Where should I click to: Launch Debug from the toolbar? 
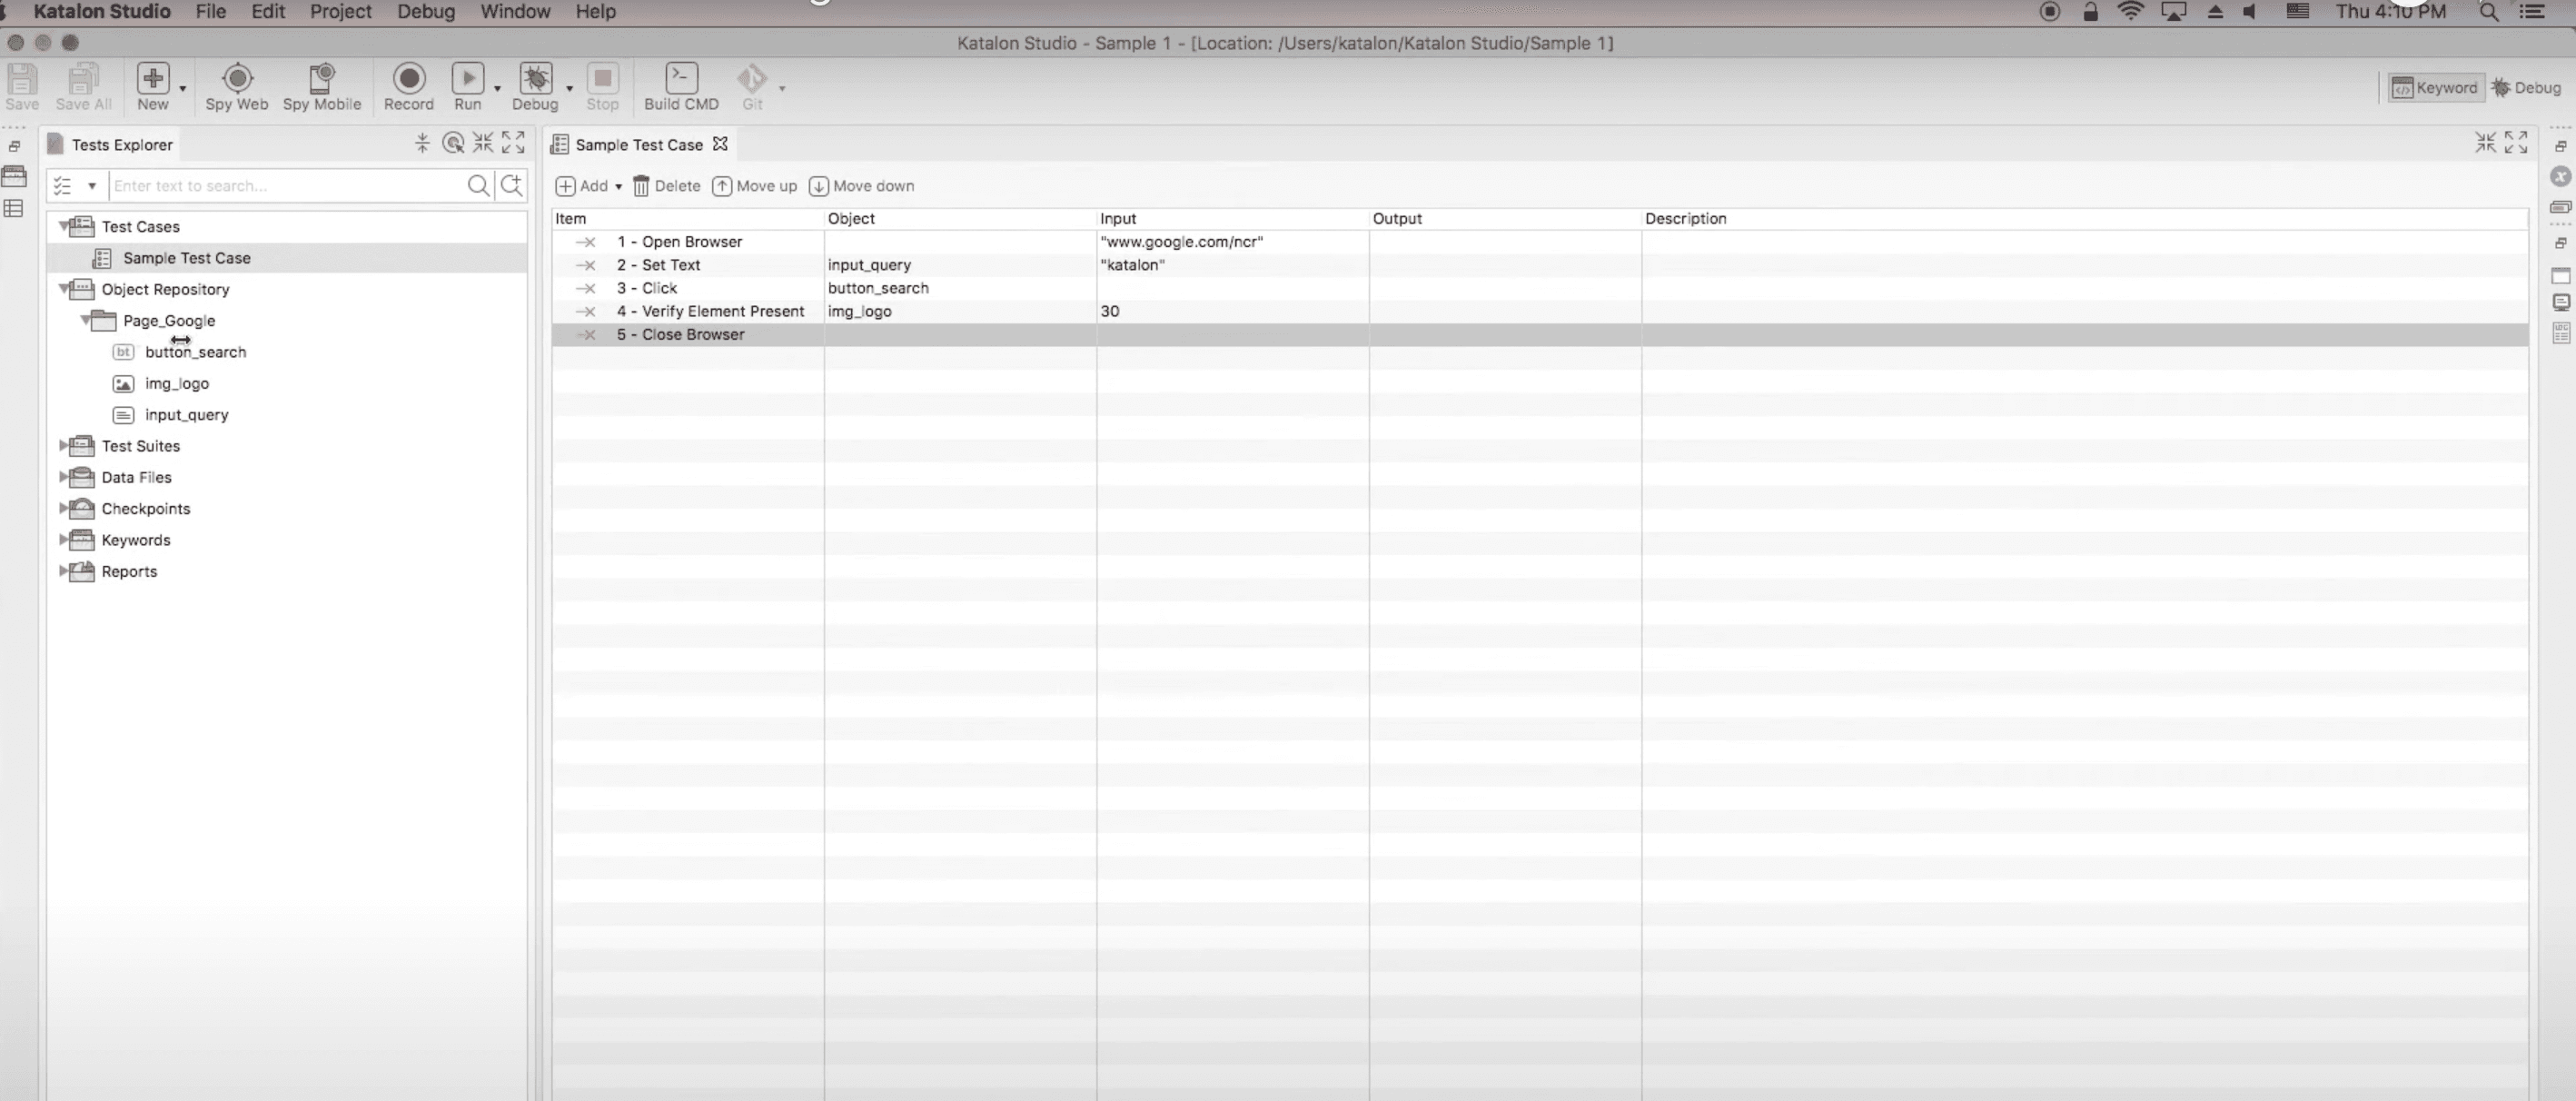(535, 86)
